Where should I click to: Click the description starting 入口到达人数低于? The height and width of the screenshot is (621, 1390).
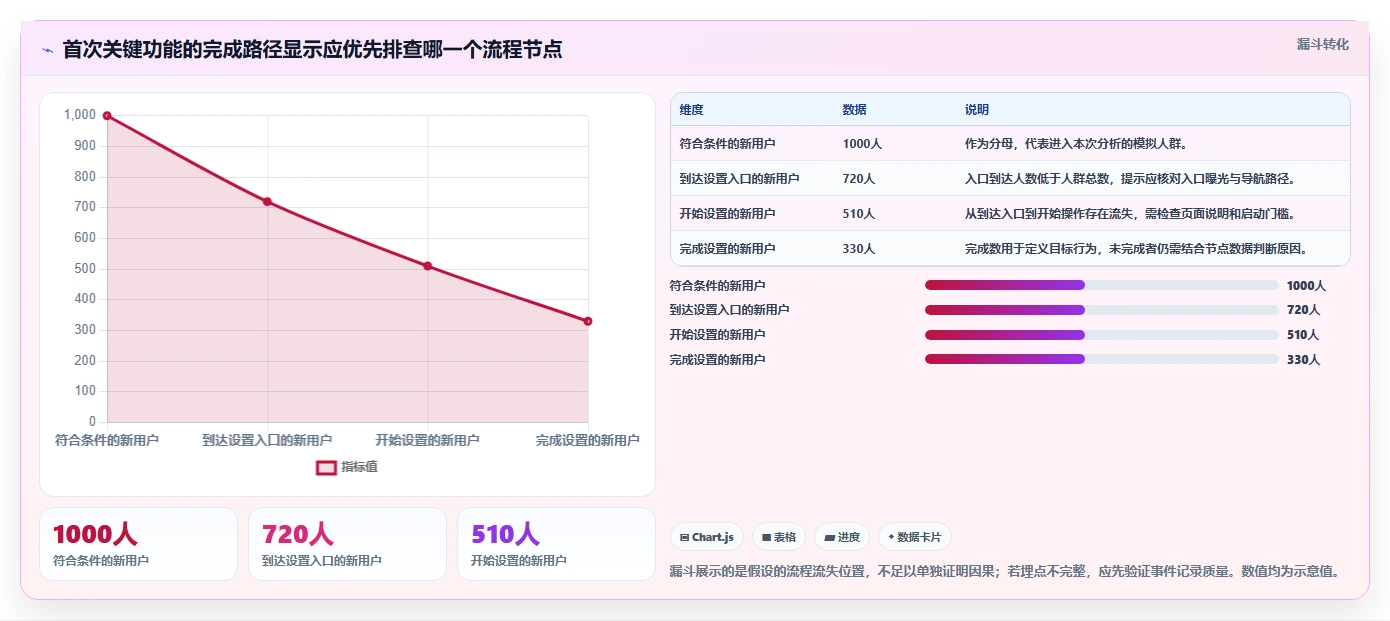1130,178
